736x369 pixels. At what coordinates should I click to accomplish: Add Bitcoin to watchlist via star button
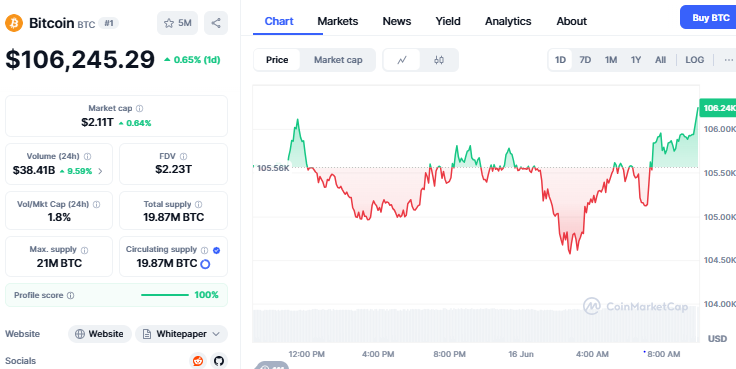tap(177, 23)
